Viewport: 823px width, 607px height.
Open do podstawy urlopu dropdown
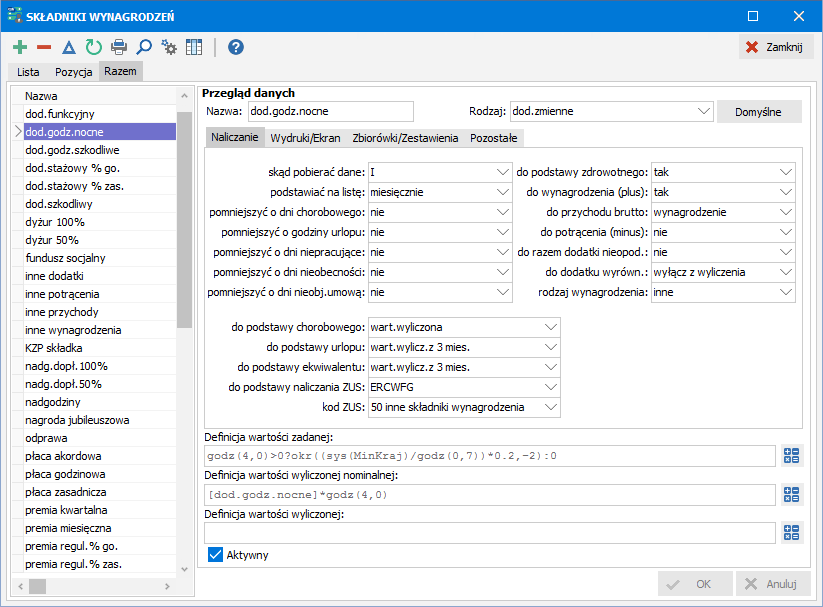click(551, 347)
